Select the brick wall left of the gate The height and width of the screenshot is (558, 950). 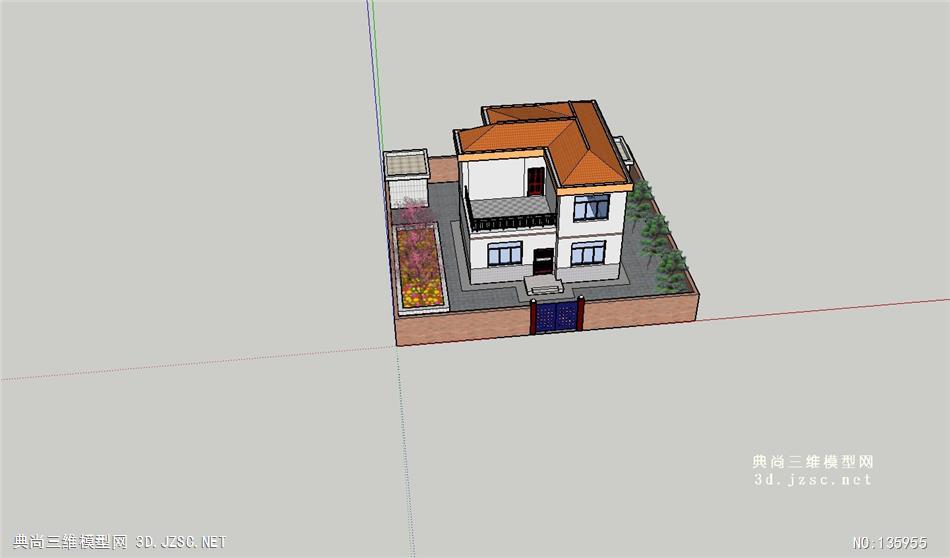coord(463,328)
